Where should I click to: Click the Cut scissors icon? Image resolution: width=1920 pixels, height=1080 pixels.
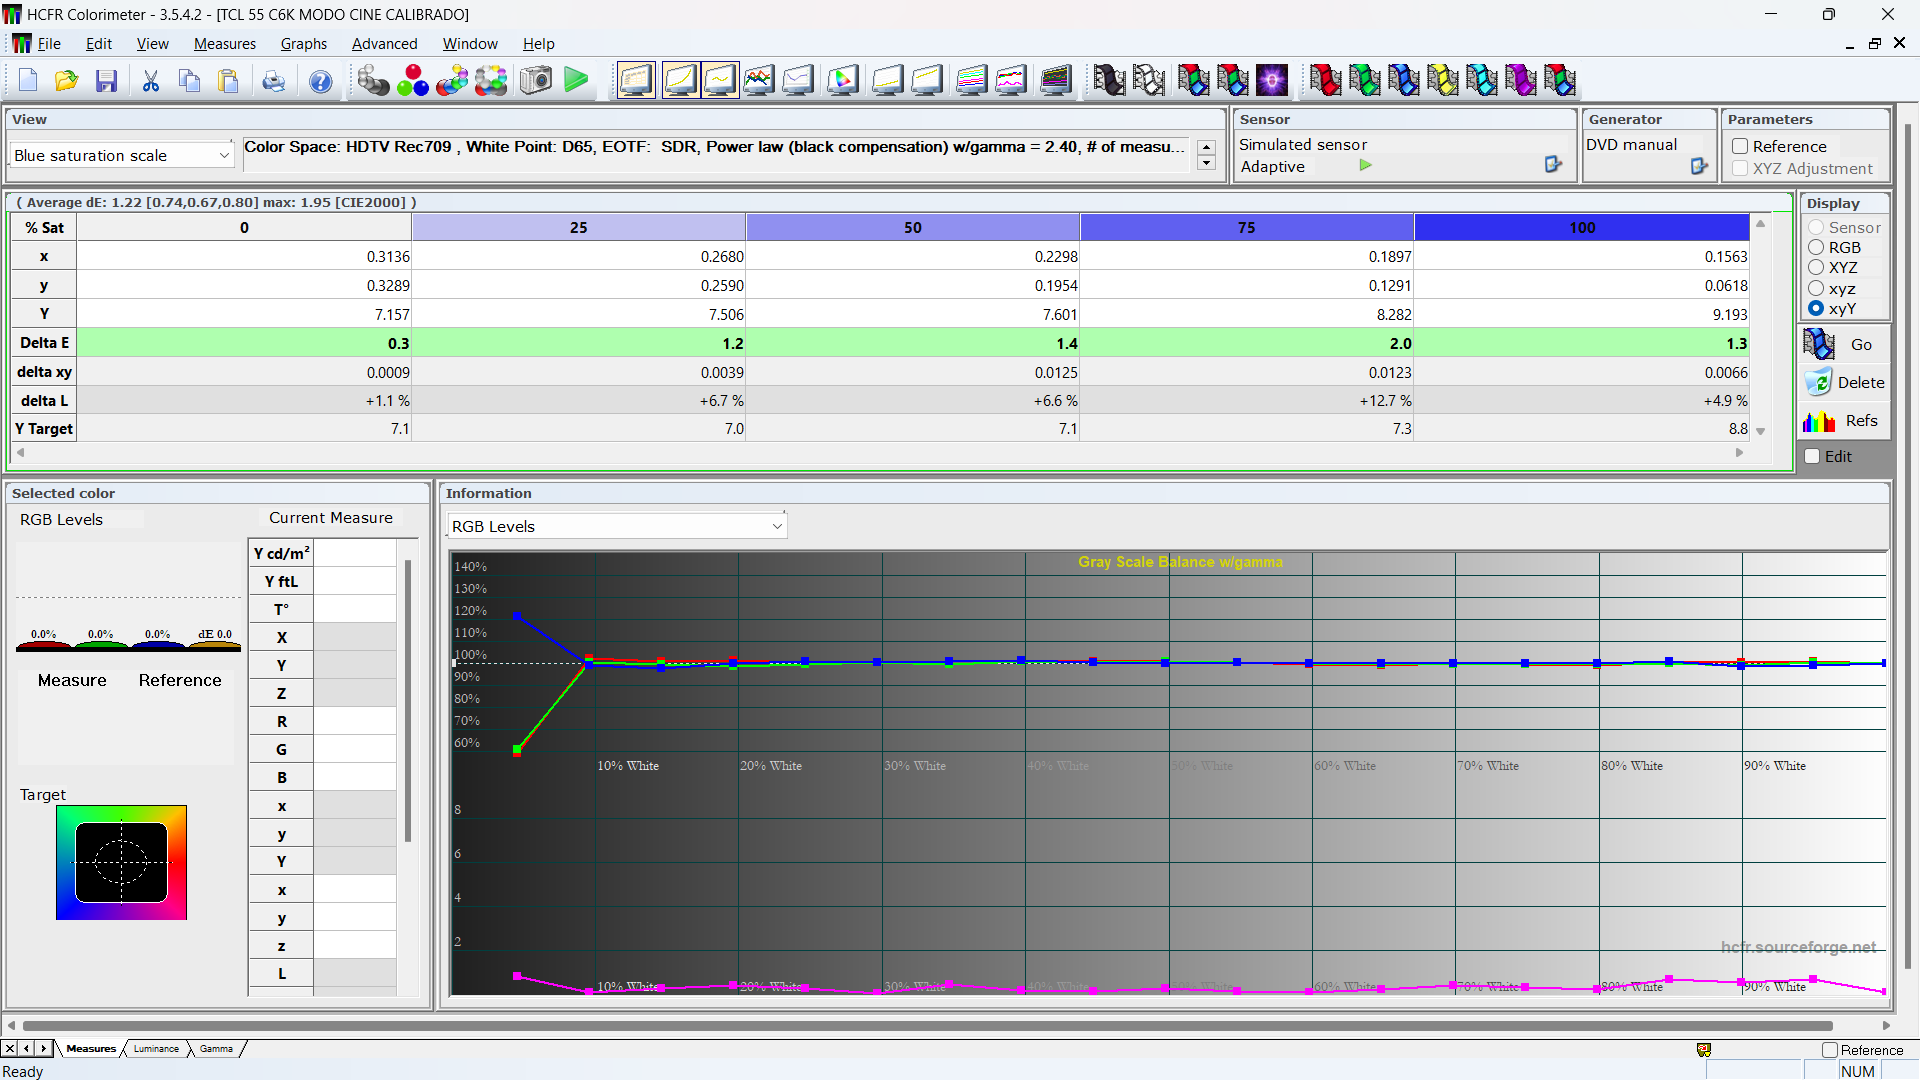[151, 80]
